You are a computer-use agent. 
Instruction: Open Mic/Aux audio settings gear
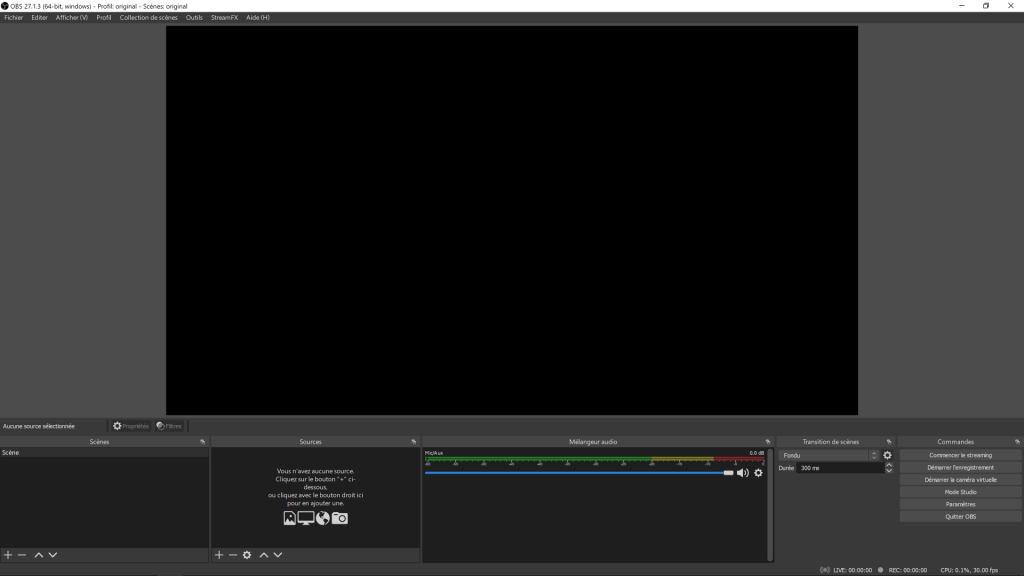click(x=758, y=473)
